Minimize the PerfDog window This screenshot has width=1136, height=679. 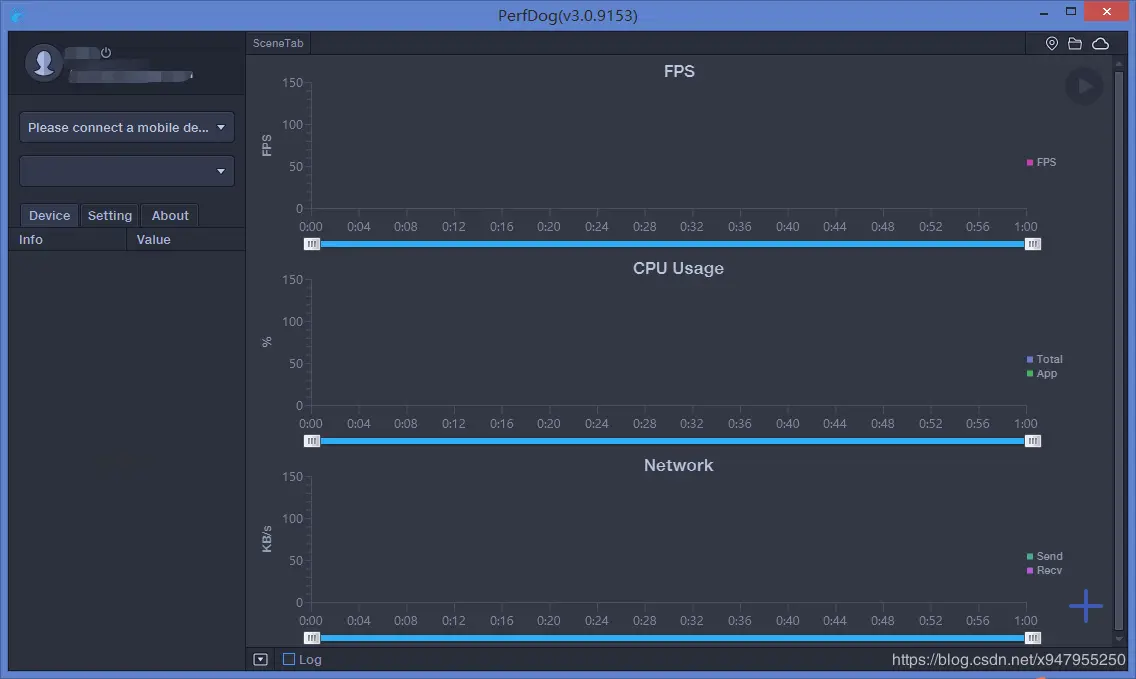(x=1043, y=12)
